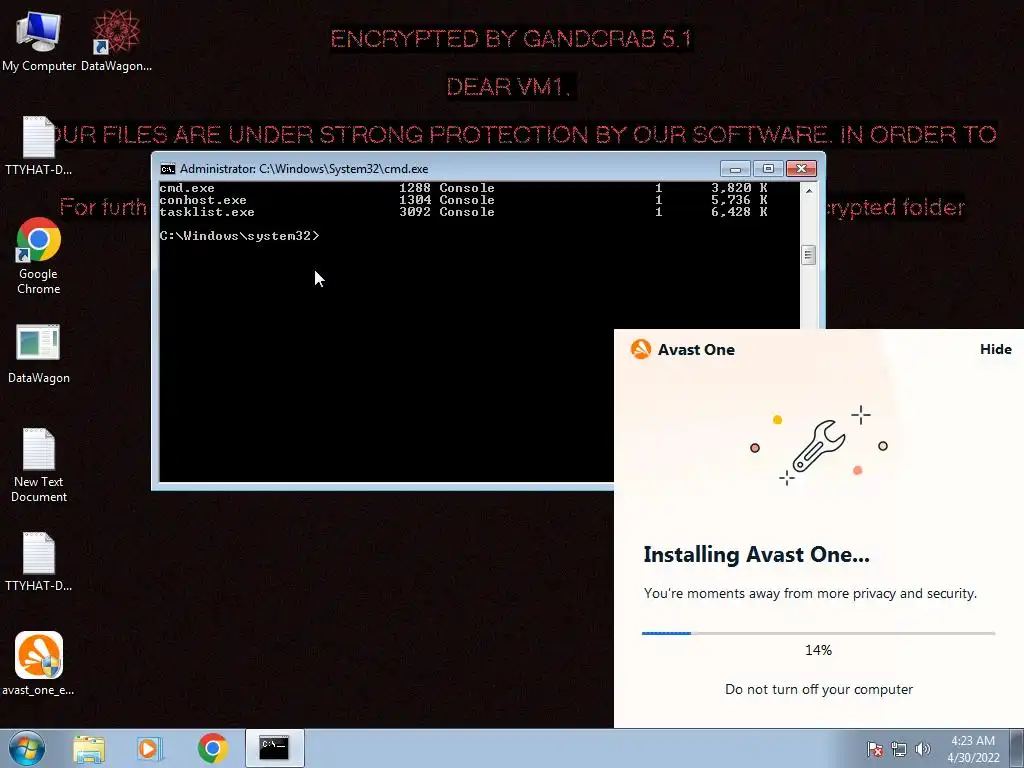Open the Windows Start menu orb

[x=27, y=748]
